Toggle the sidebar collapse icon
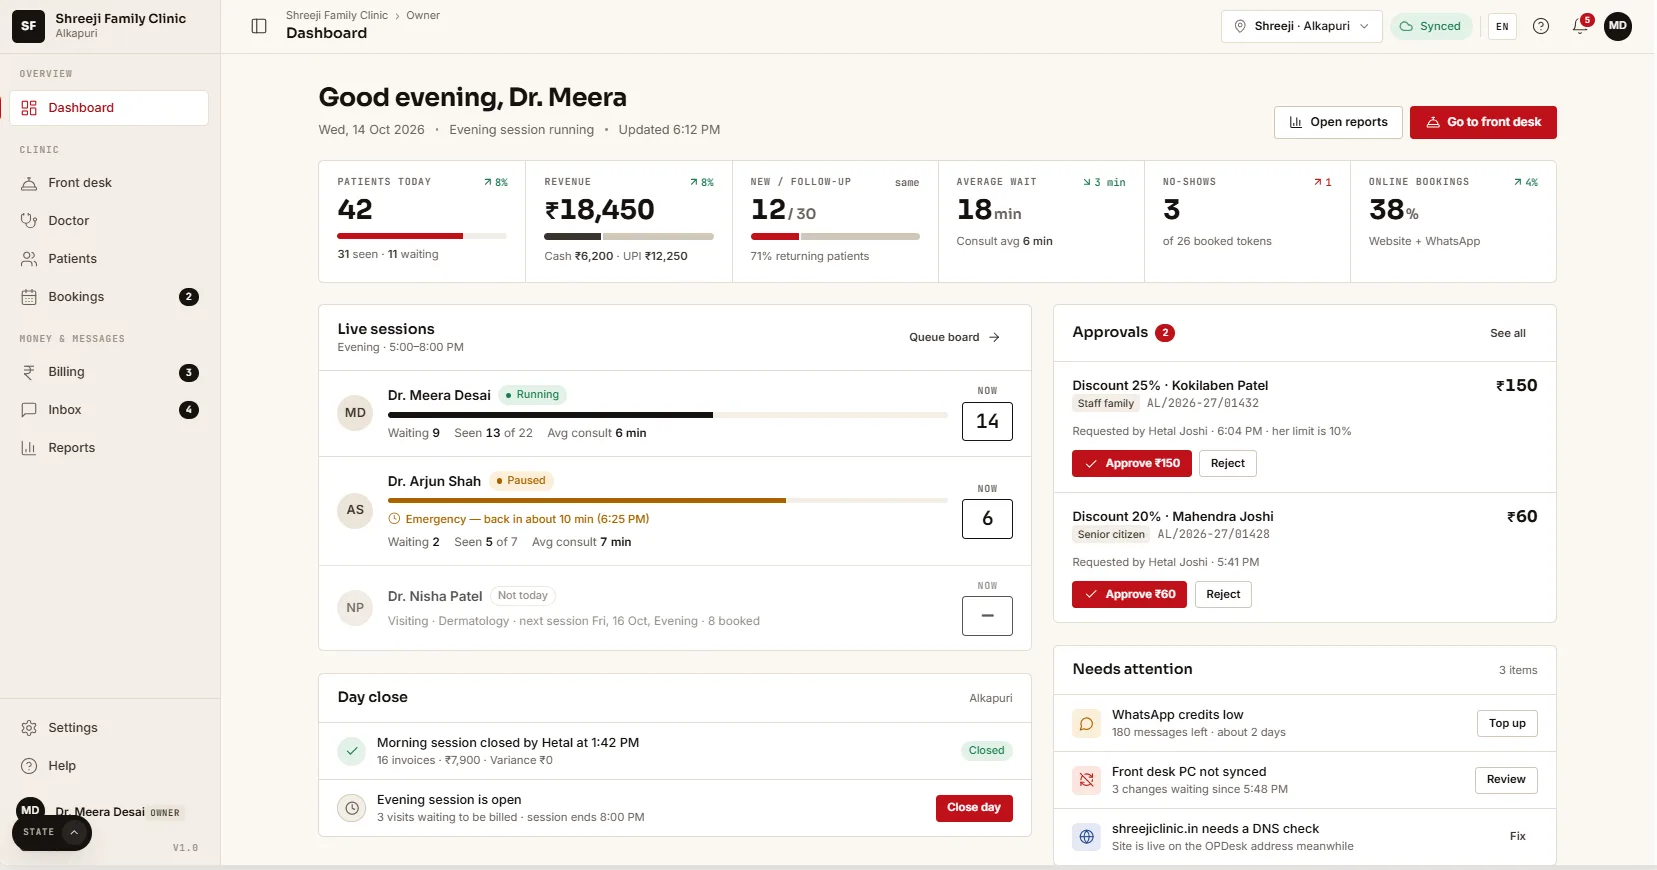 point(259,26)
